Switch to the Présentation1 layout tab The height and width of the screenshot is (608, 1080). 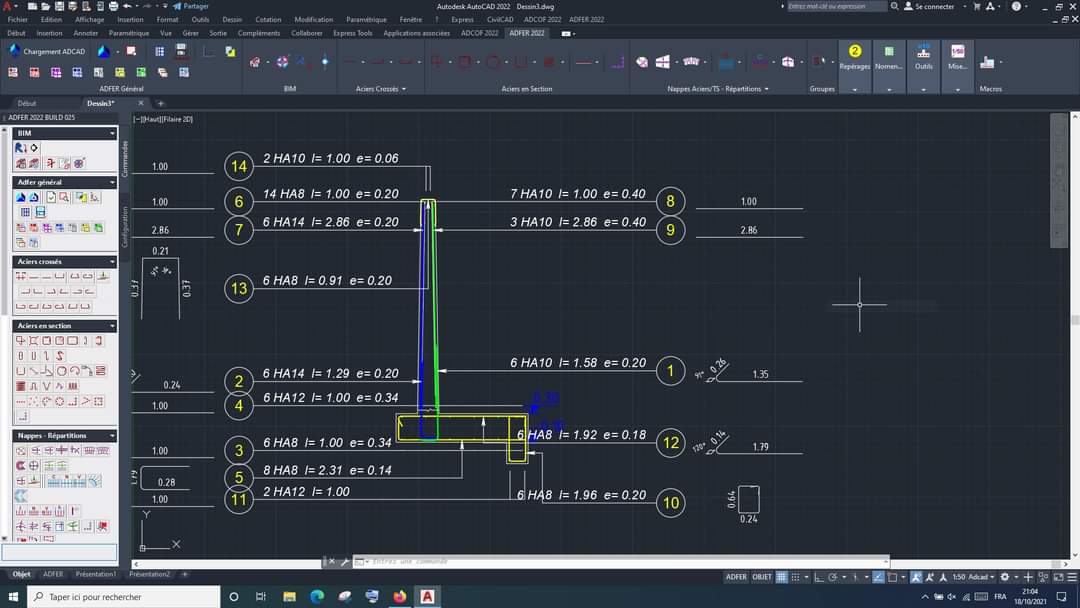96,574
